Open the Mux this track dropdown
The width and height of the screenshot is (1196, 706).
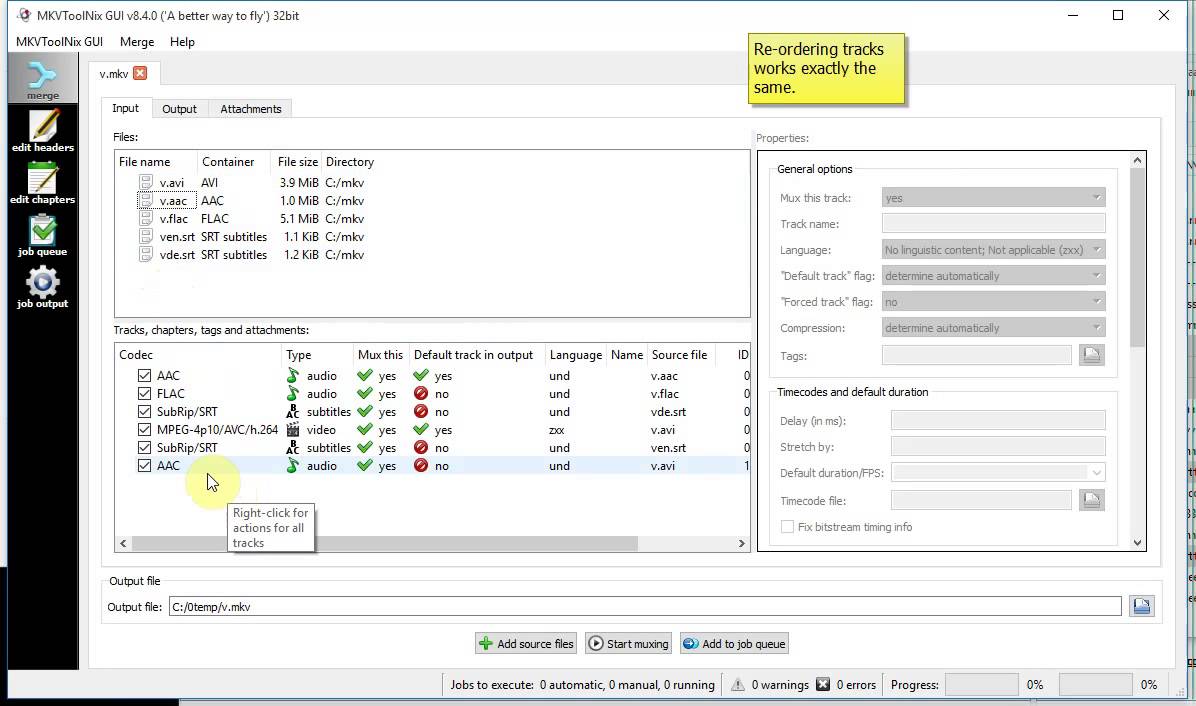(x=993, y=197)
